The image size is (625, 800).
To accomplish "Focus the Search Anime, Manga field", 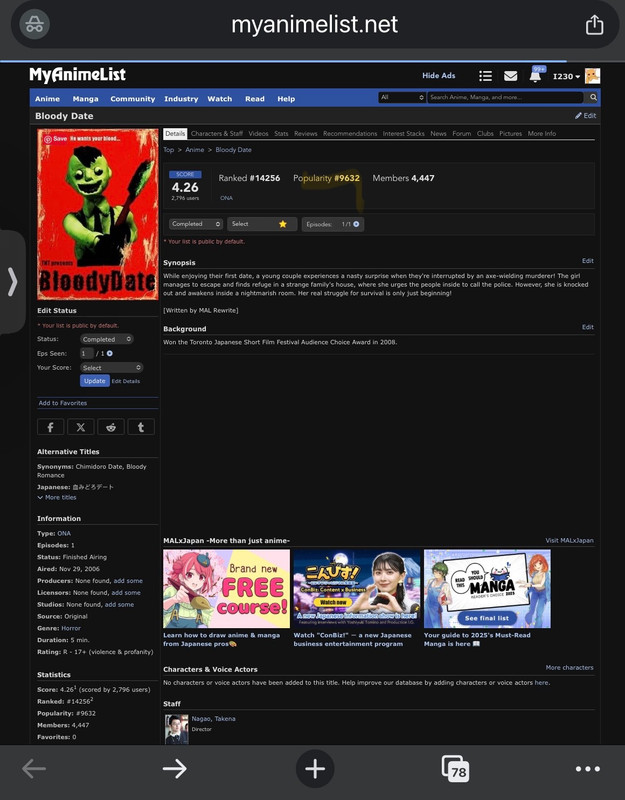I will [x=505, y=97].
